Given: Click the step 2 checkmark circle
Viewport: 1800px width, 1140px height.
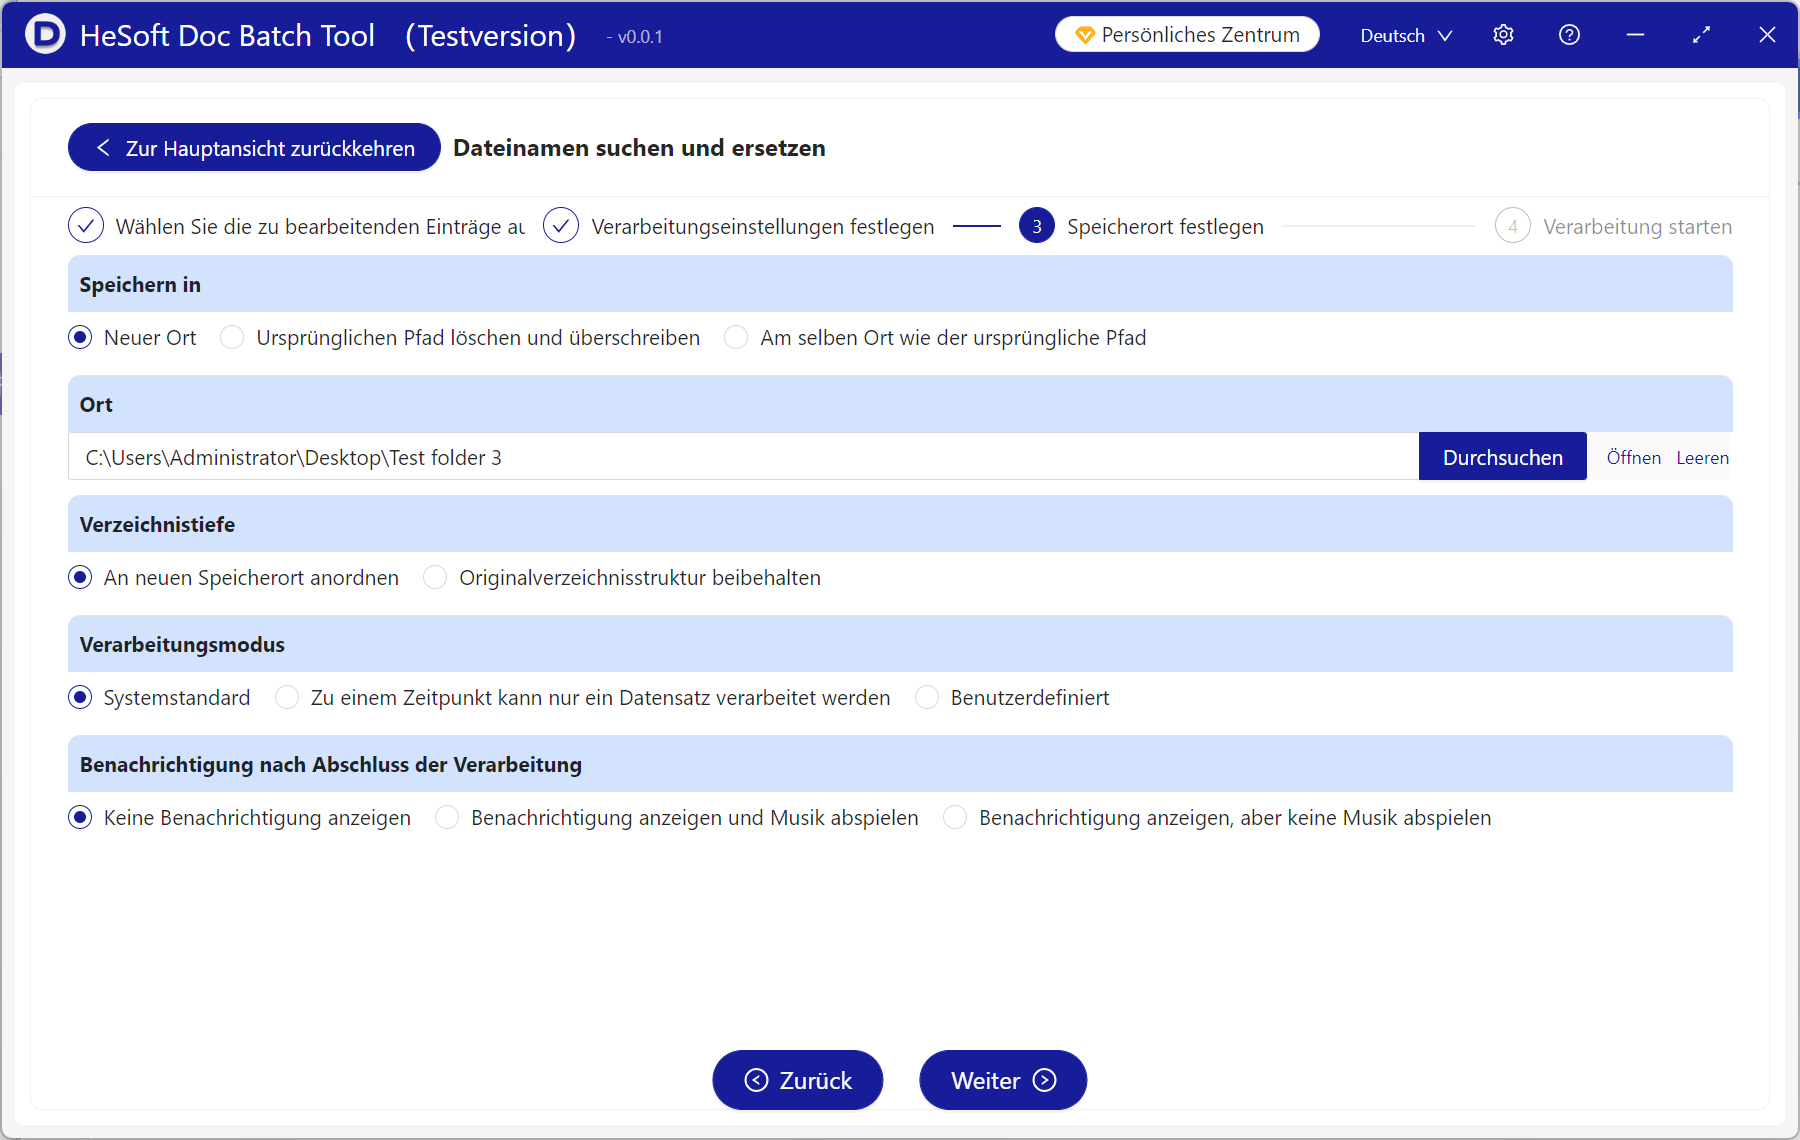Looking at the screenshot, I should click(x=561, y=226).
